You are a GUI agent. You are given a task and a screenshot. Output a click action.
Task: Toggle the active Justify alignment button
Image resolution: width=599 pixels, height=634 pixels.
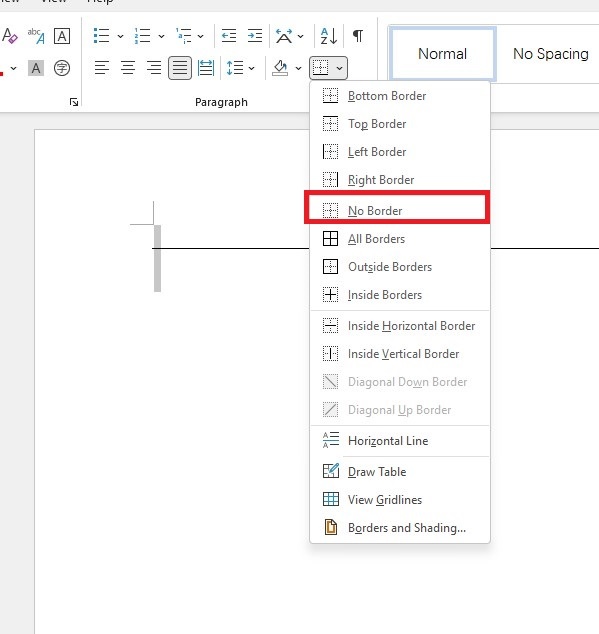180,68
